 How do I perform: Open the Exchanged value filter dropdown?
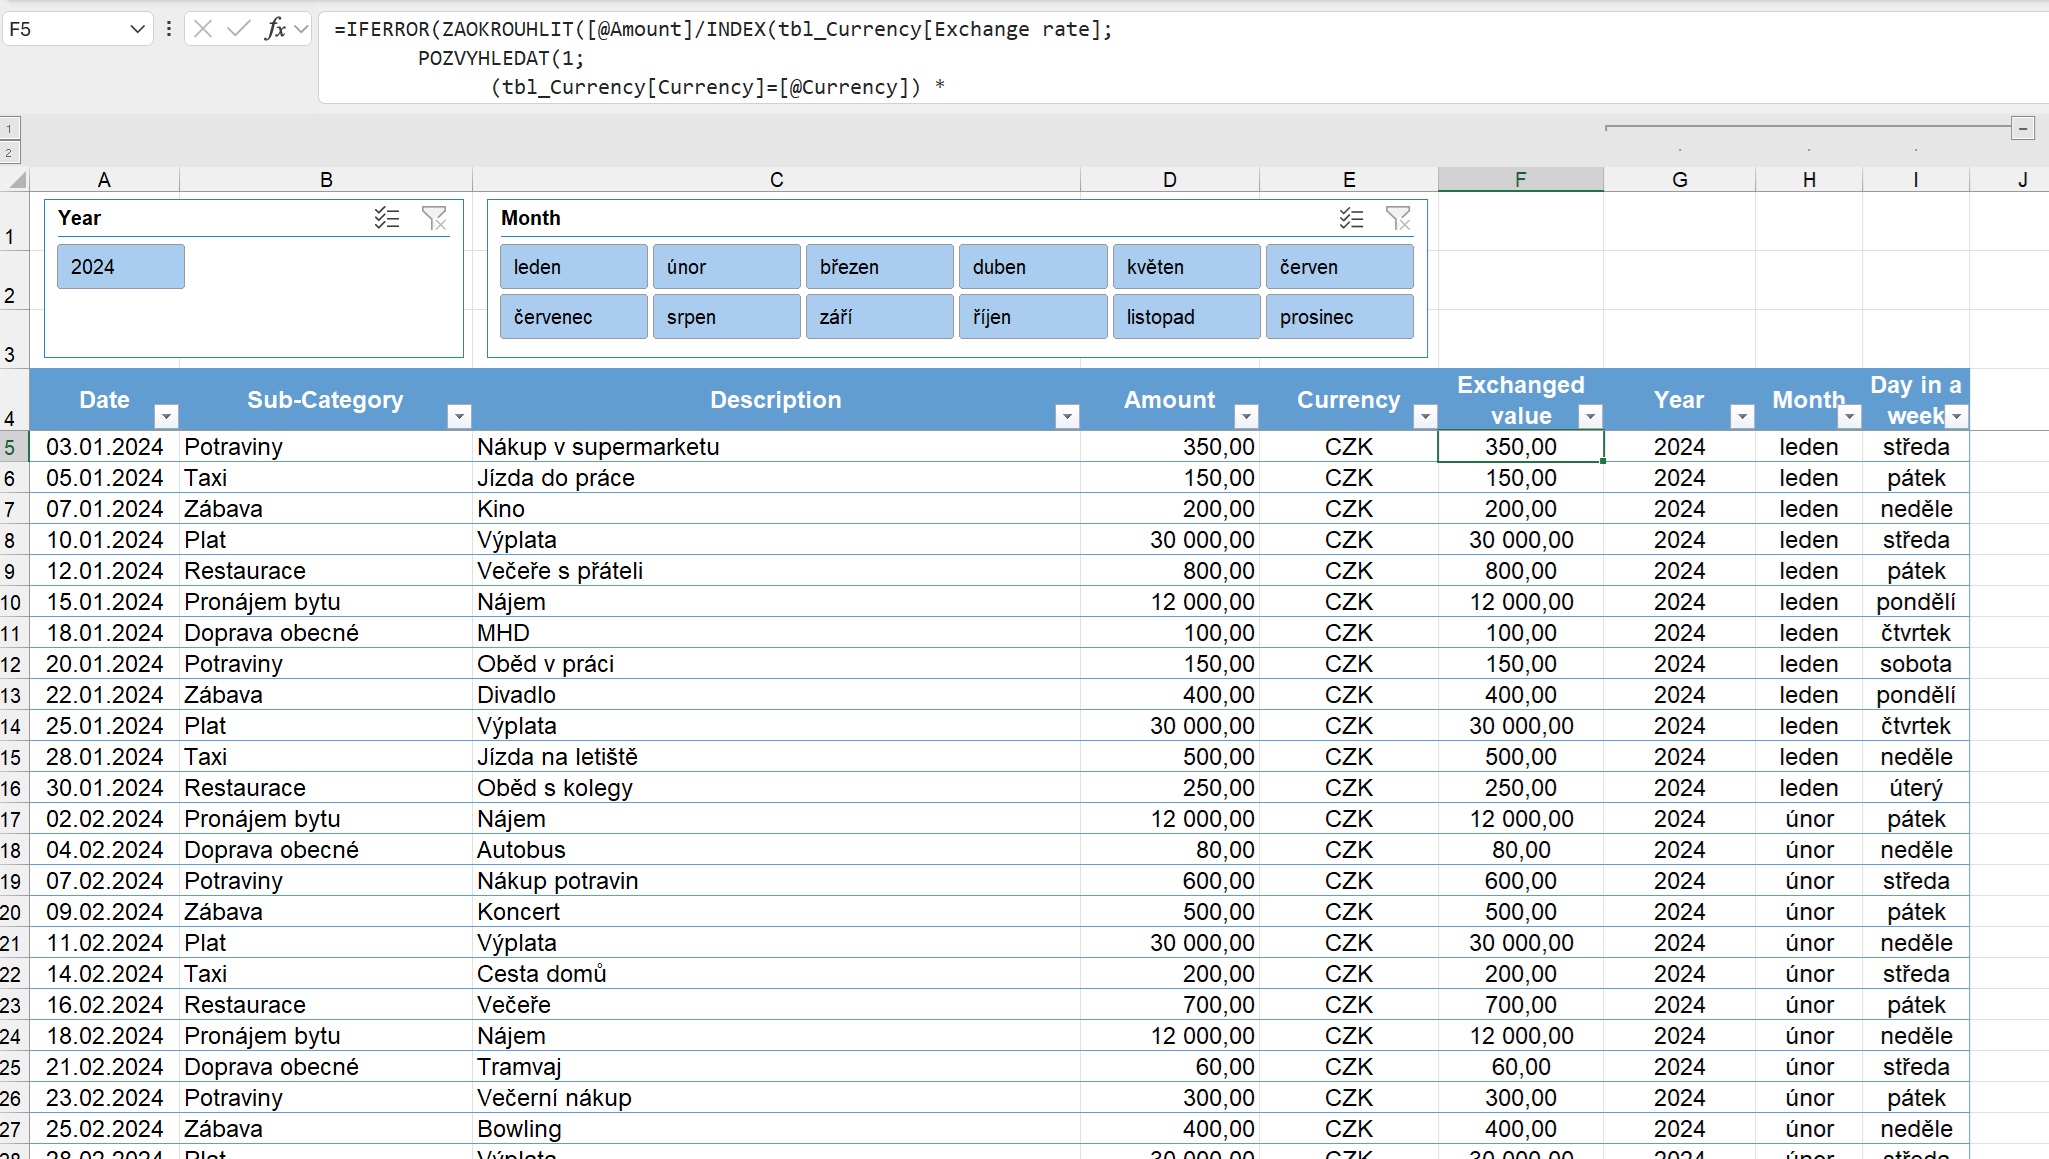(x=1590, y=416)
